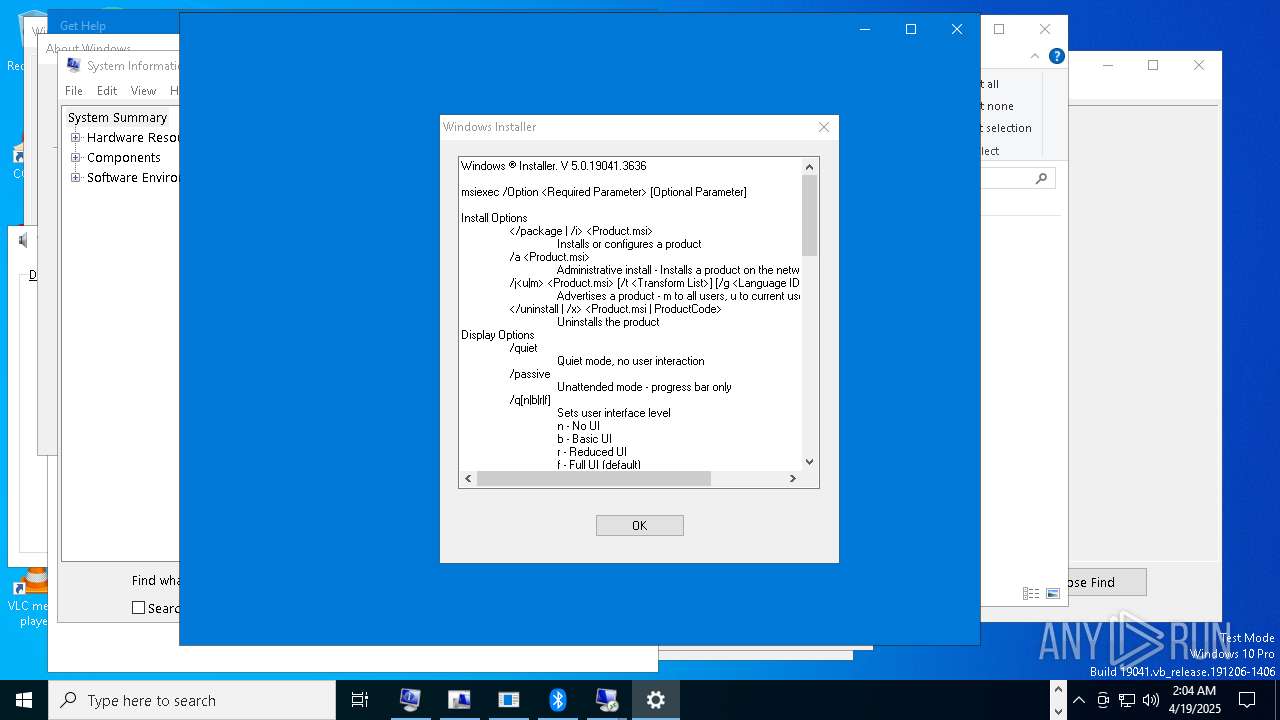The width and height of the screenshot is (1280, 720).
Task: Click the System Information title bar icon
Action: coord(73,65)
